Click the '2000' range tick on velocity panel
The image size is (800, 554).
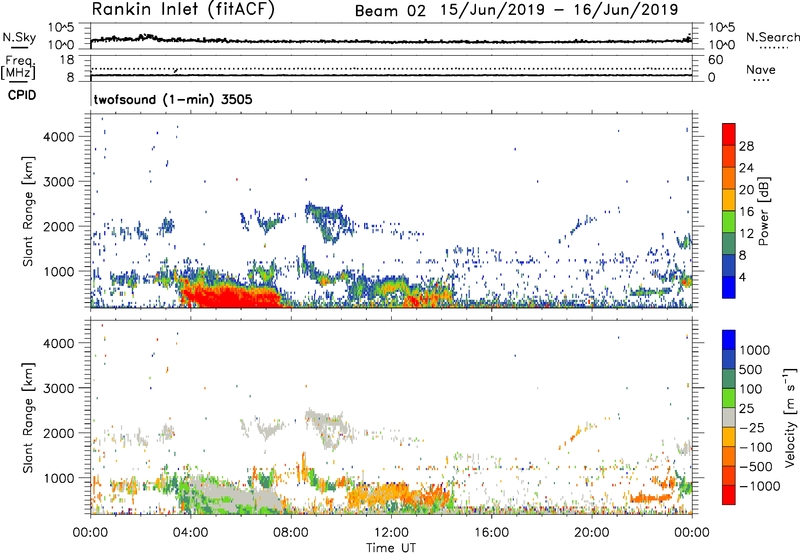59,433
